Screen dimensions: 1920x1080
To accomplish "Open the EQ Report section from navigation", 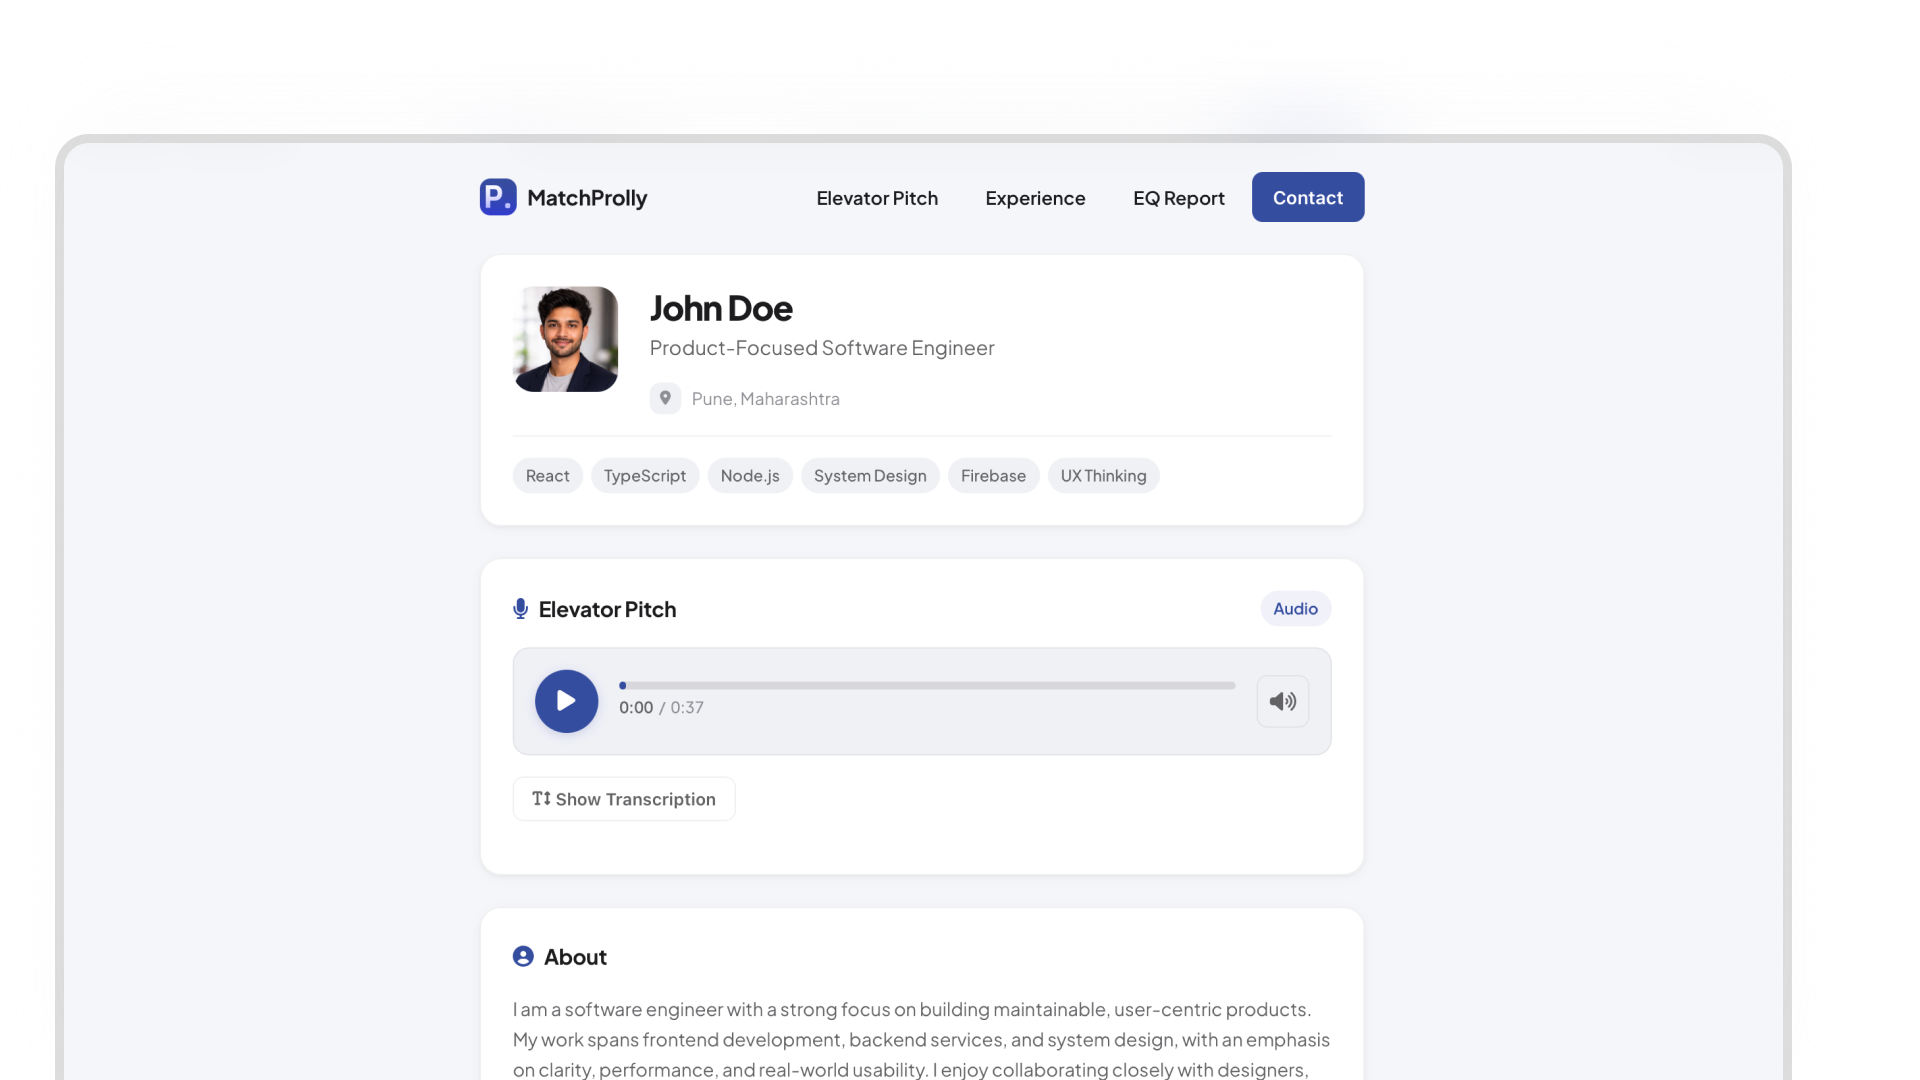I will 1178,197.
